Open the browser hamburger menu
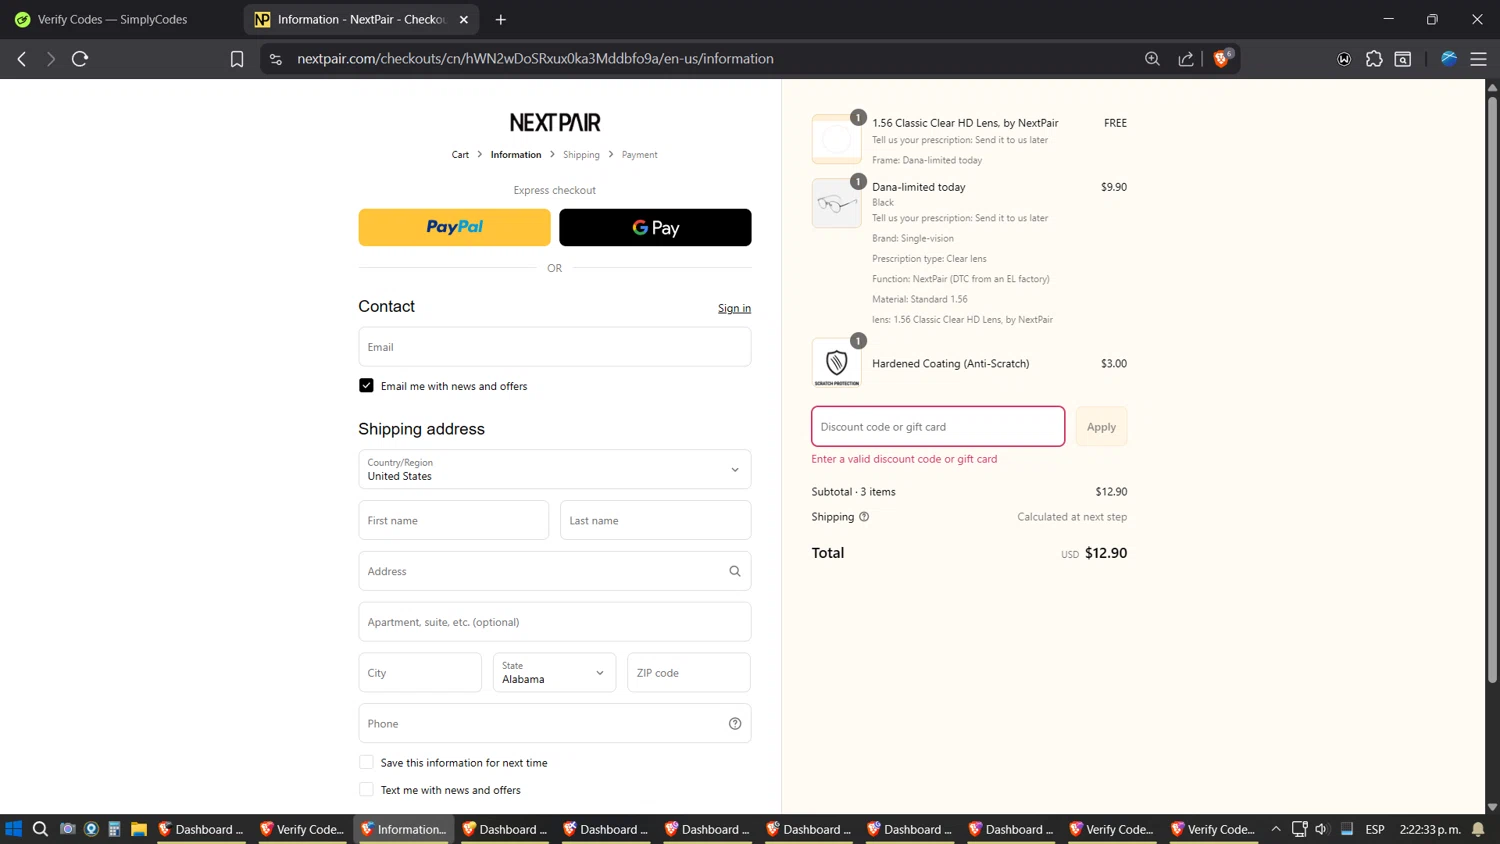 coord(1478,59)
